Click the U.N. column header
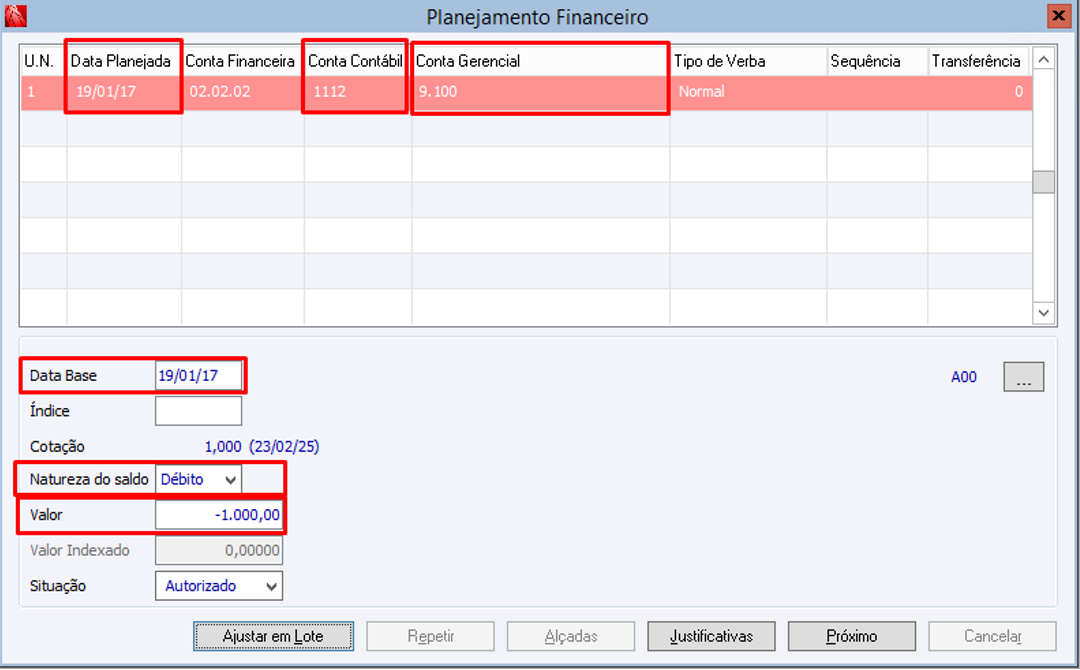Screen dimensions: 1080x670 coord(43,61)
